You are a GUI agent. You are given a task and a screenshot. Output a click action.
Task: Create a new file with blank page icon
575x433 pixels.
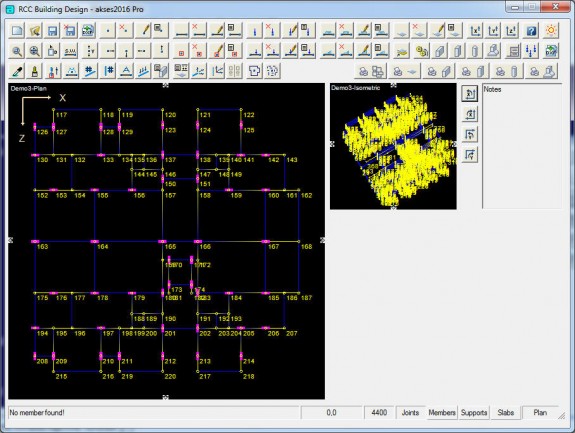click(x=17, y=30)
